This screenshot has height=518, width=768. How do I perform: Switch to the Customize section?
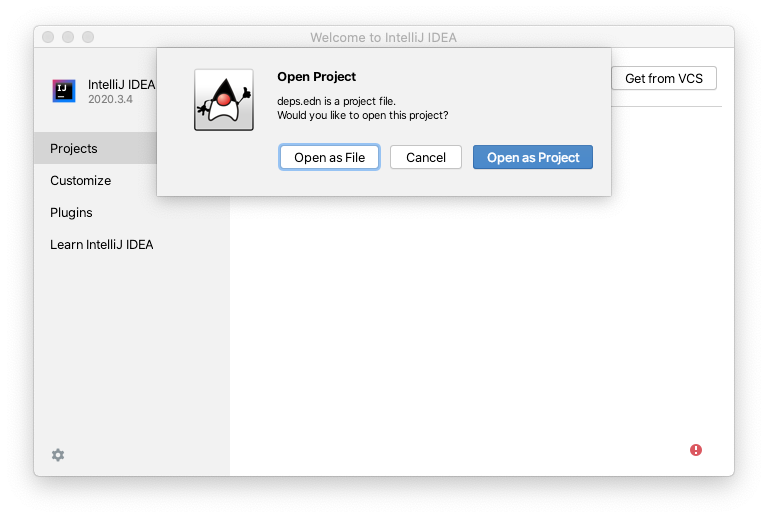[80, 181]
